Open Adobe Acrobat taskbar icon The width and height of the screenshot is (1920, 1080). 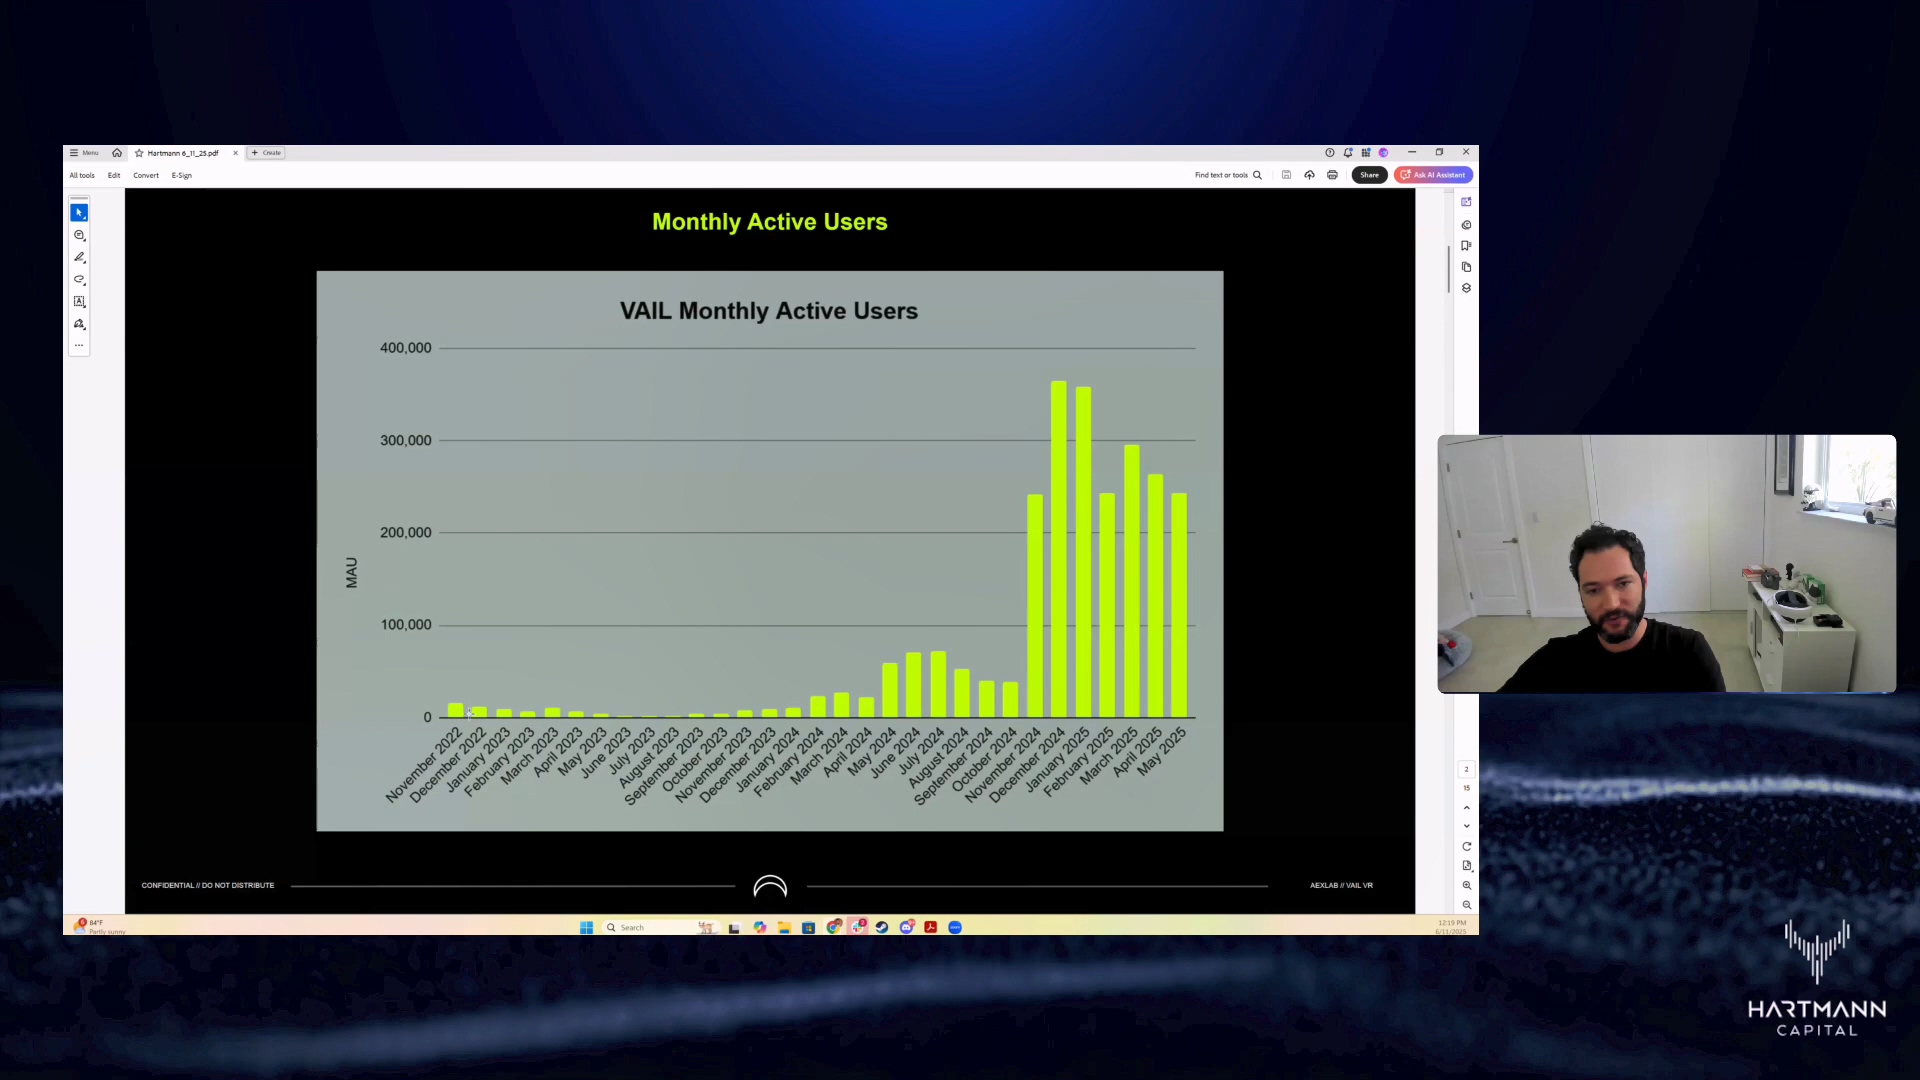coord(930,927)
